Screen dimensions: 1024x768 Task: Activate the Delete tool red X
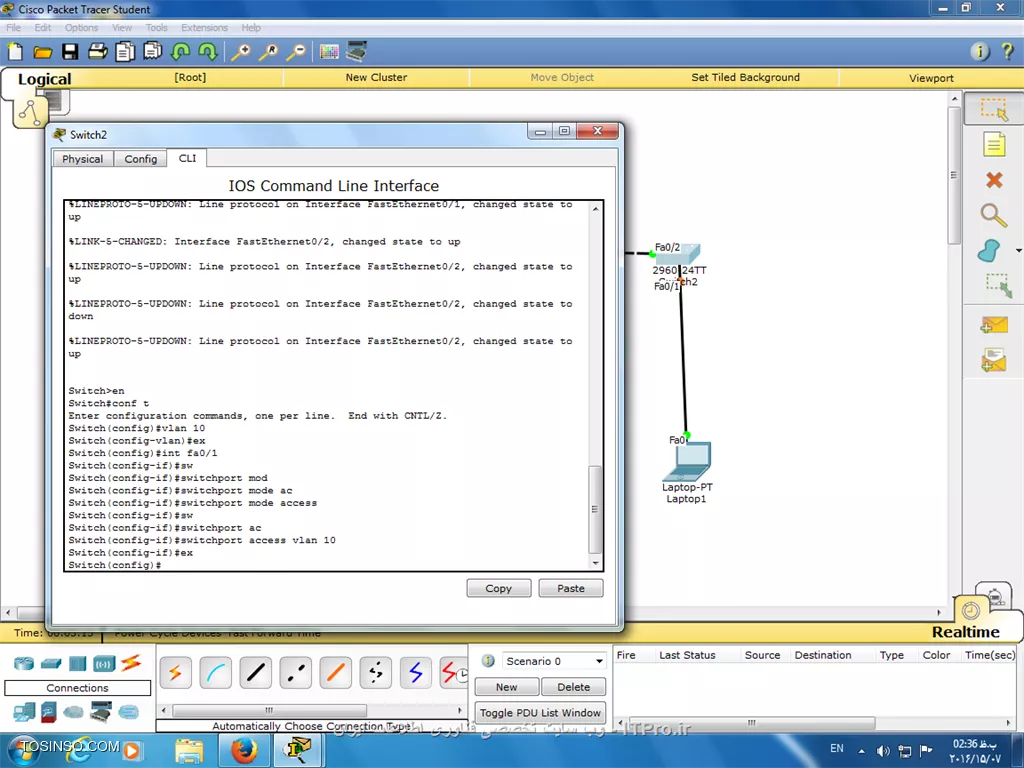(x=994, y=180)
